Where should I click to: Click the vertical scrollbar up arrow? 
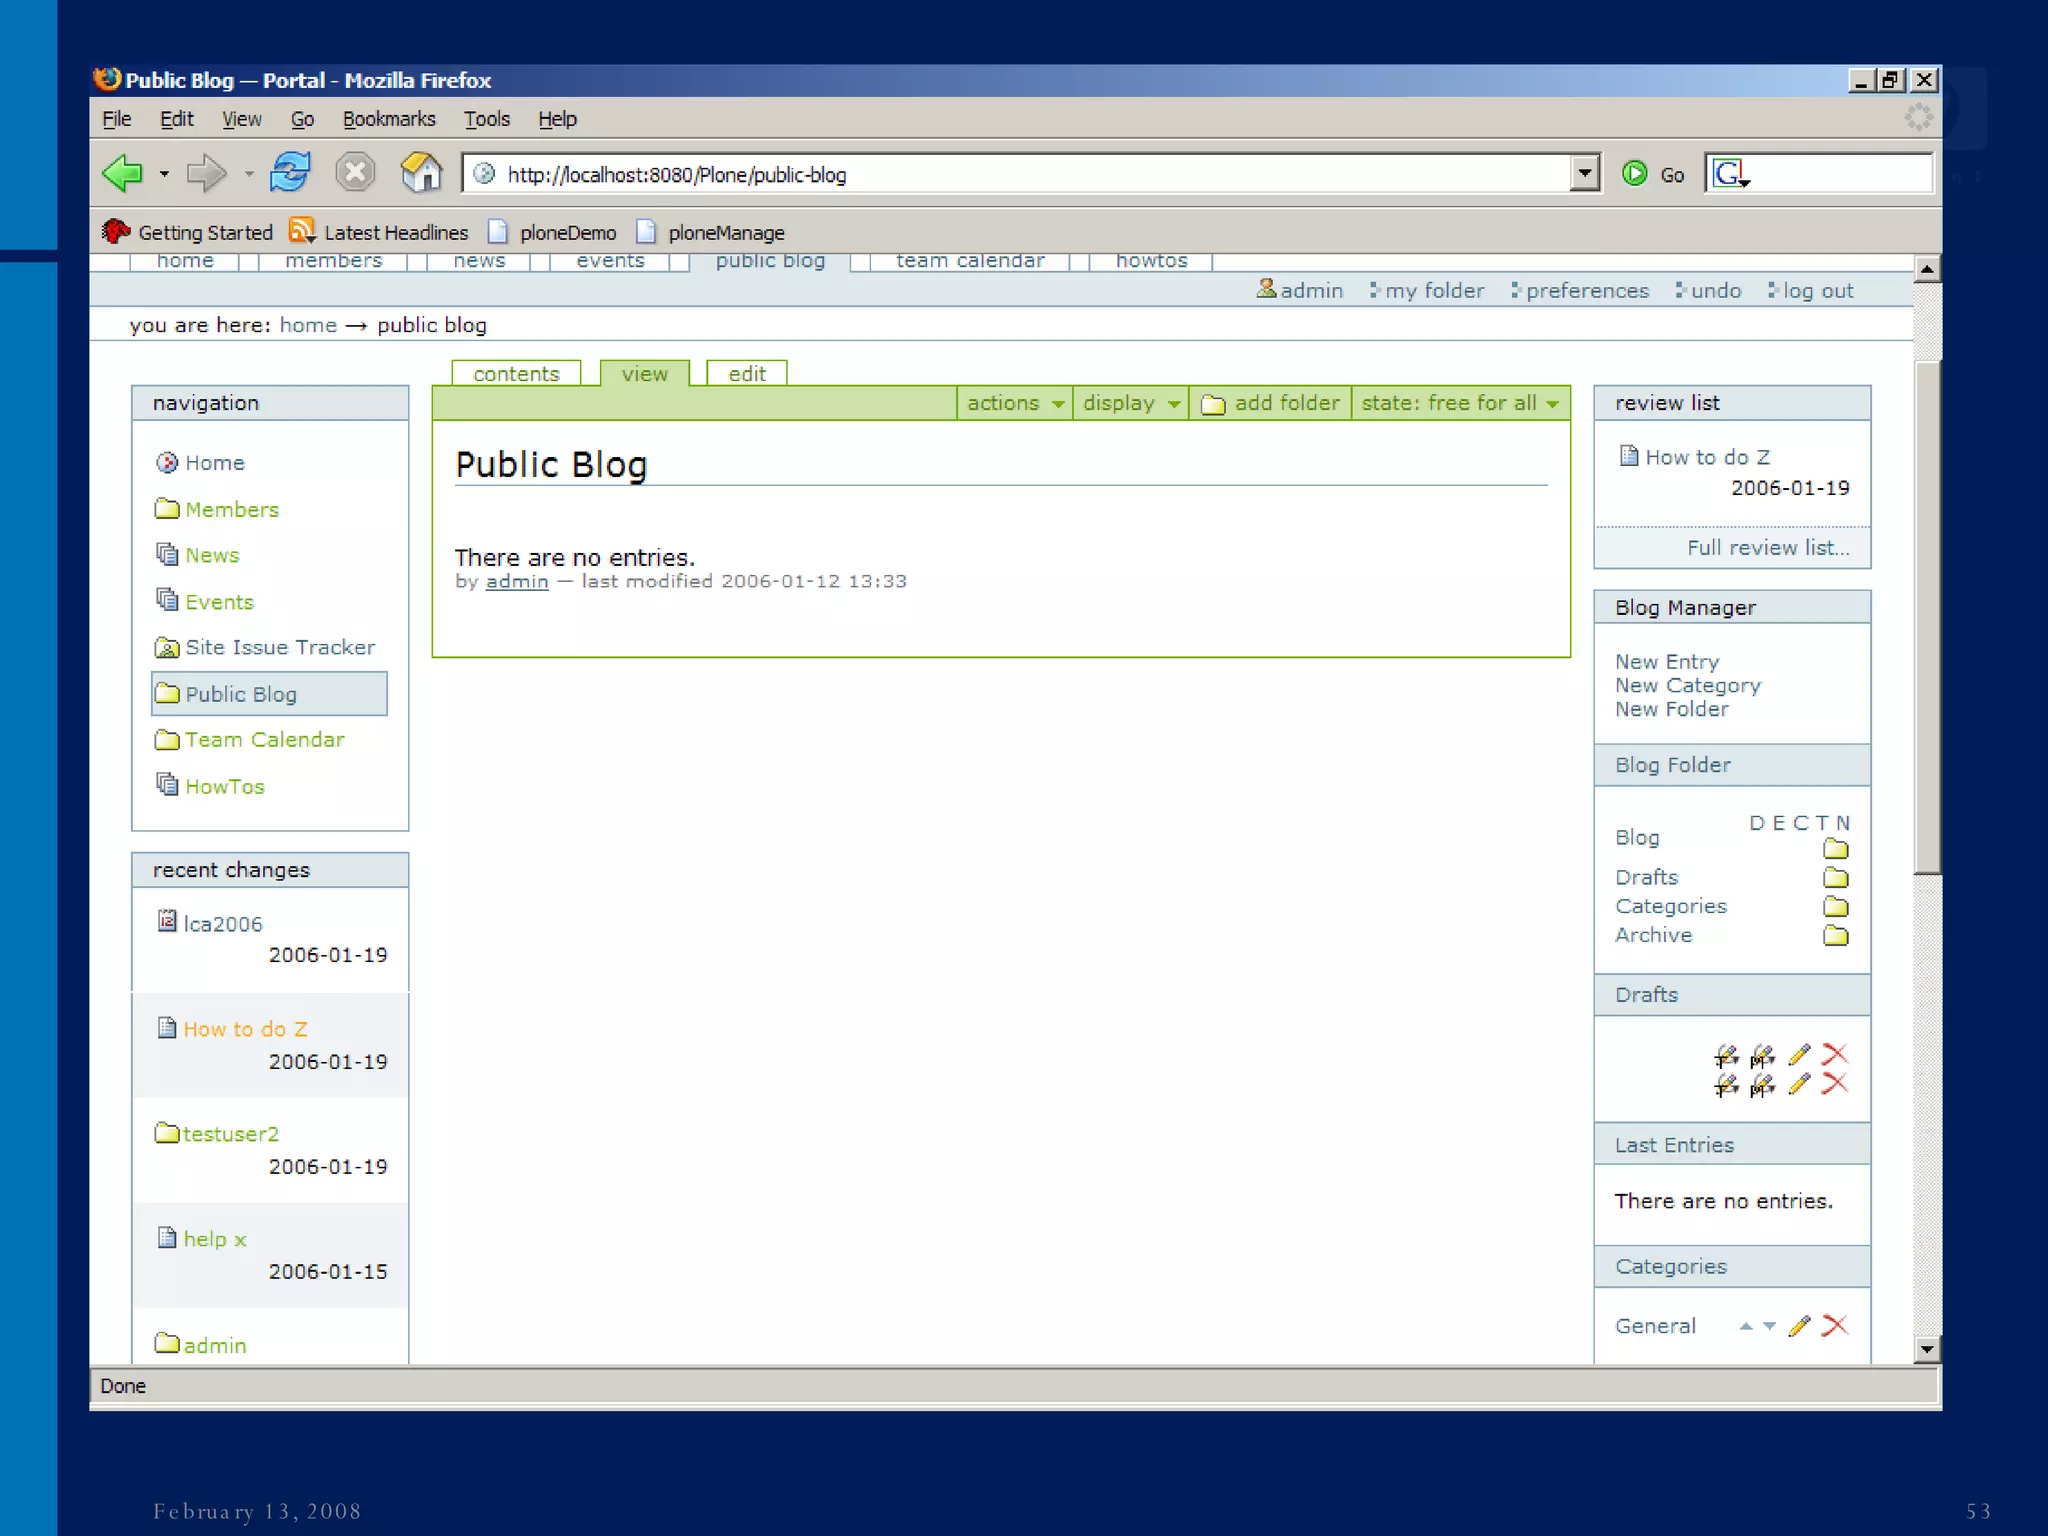[1928, 268]
